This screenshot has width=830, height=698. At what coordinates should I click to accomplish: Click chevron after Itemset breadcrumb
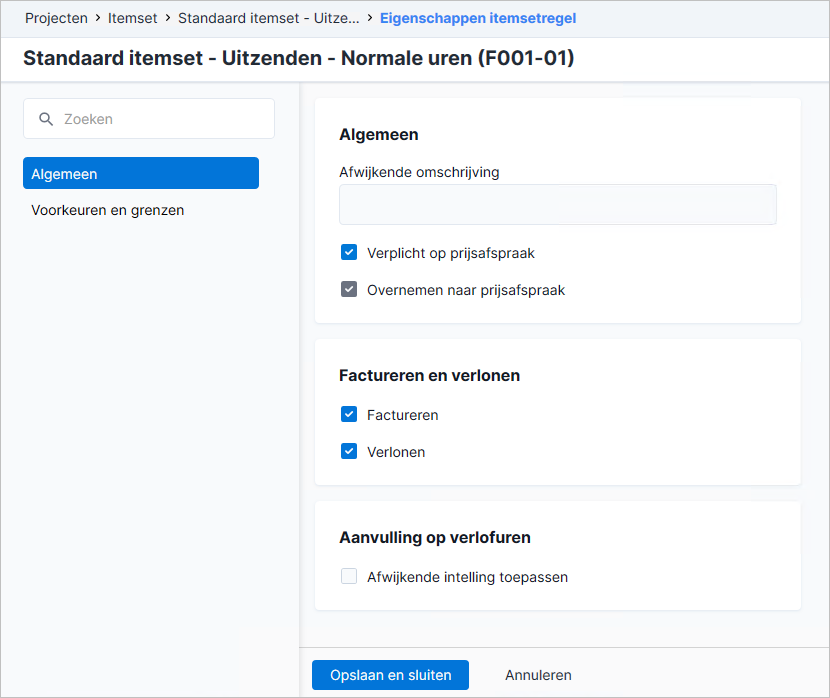(x=168, y=18)
